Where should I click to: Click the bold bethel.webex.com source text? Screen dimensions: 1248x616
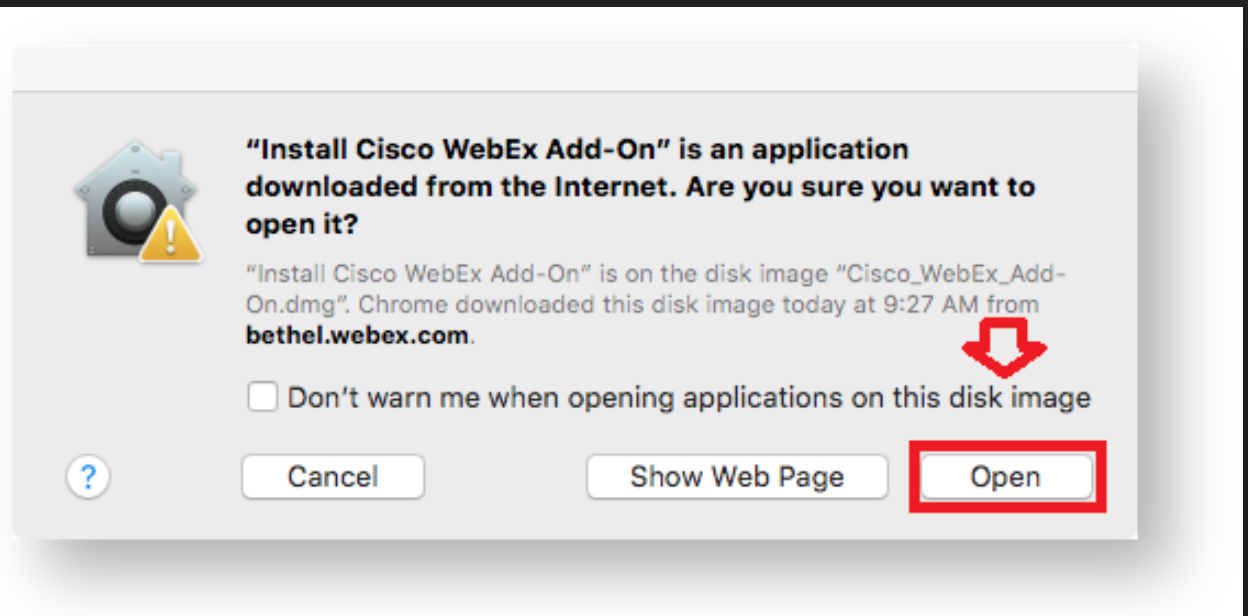click(x=357, y=336)
